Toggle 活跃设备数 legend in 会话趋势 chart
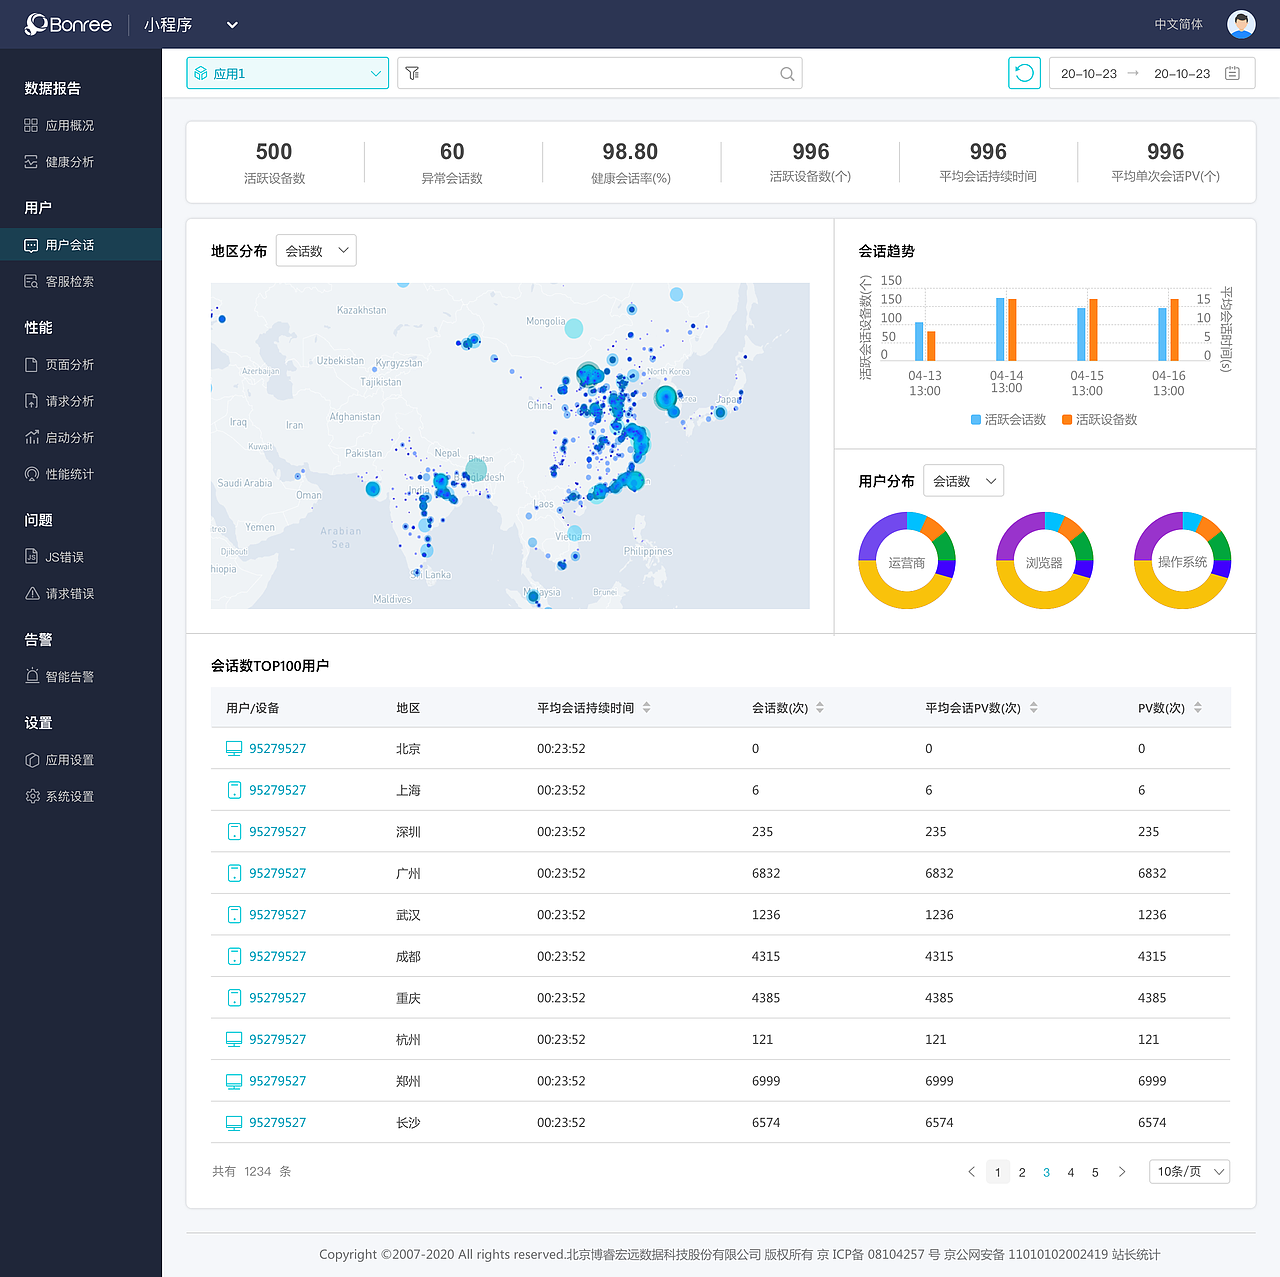Image resolution: width=1280 pixels, height=1277 pixels. (1099, 420)
